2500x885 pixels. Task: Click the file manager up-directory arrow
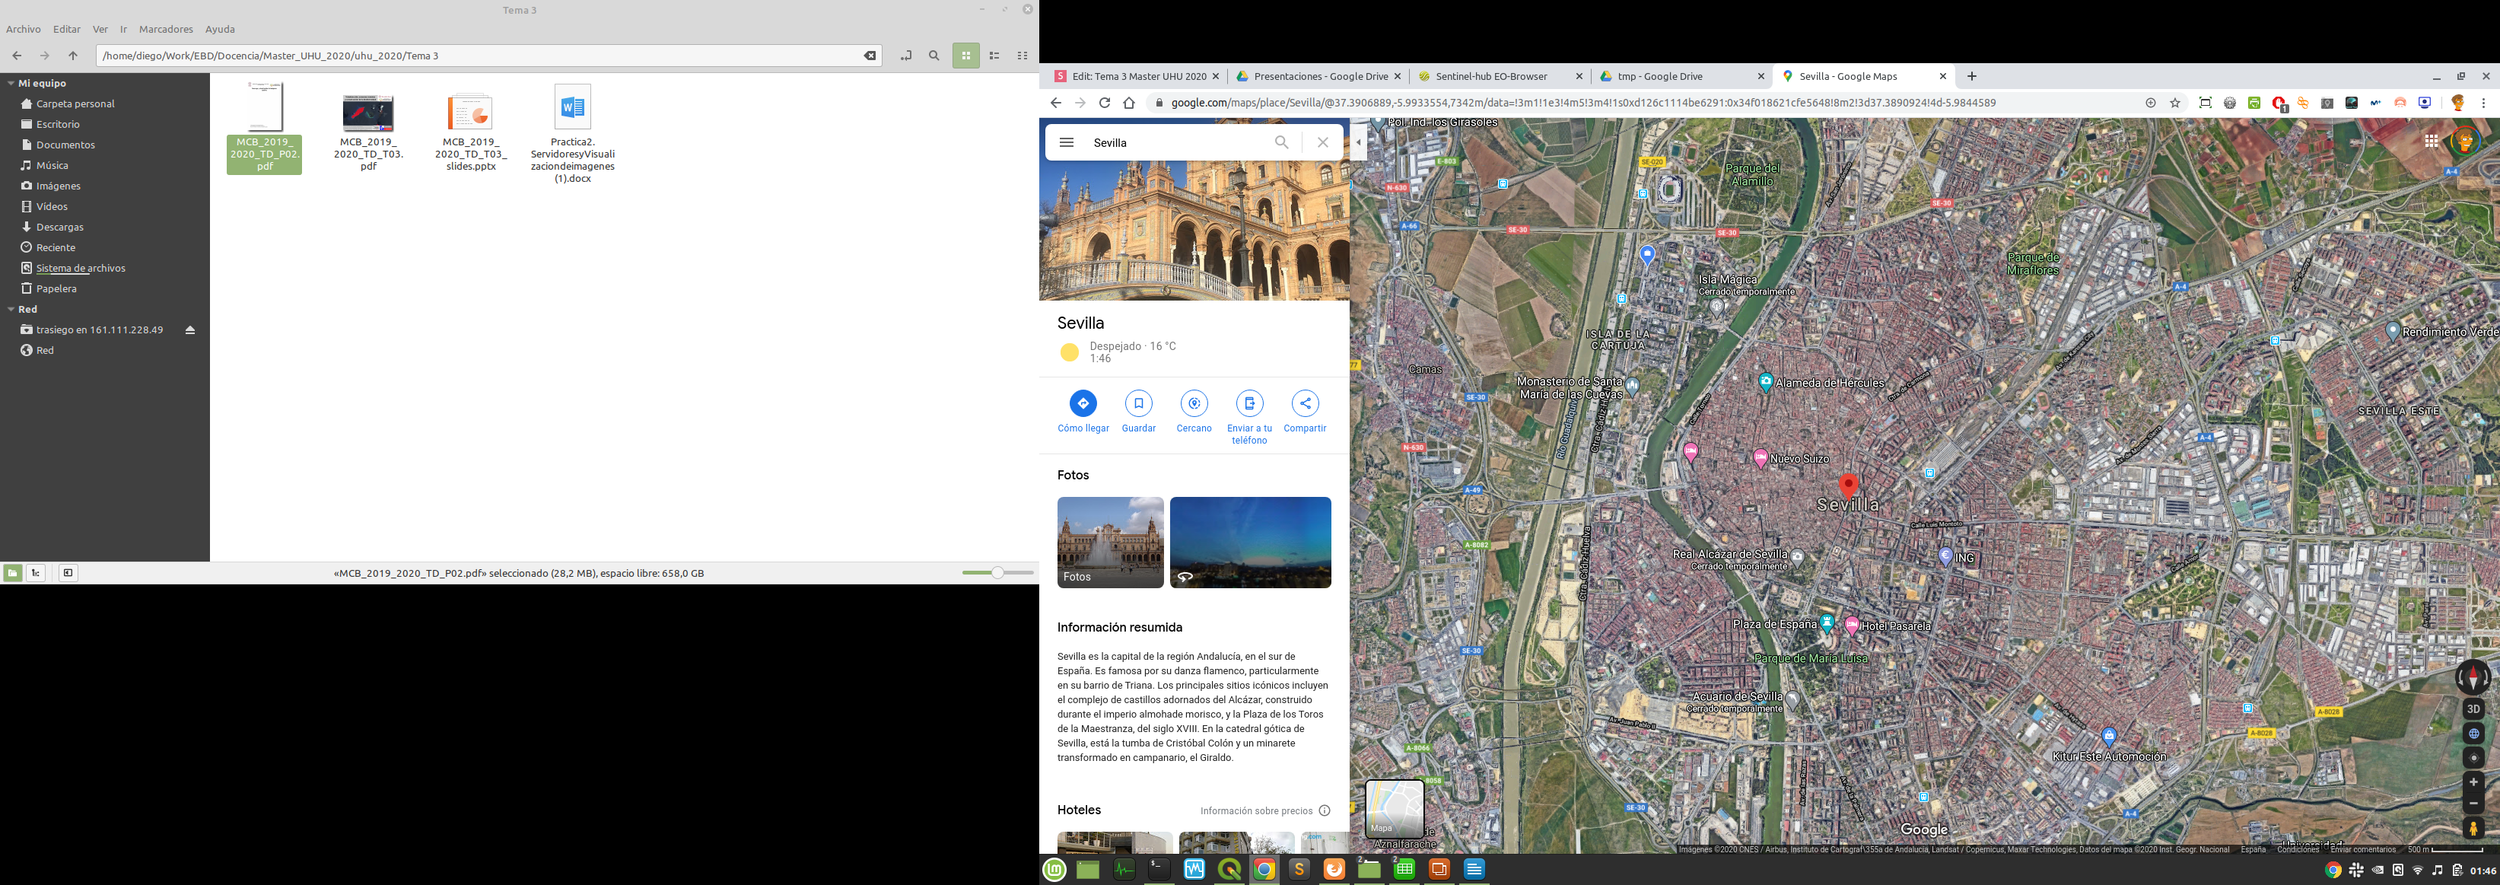tap(73, 56)
